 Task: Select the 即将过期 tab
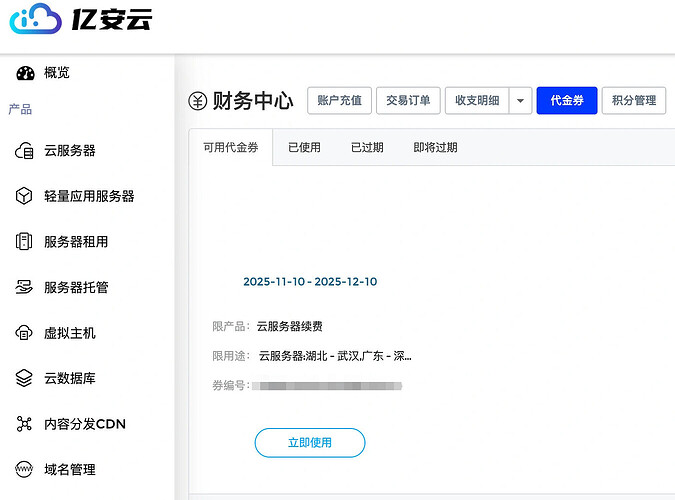435,147
